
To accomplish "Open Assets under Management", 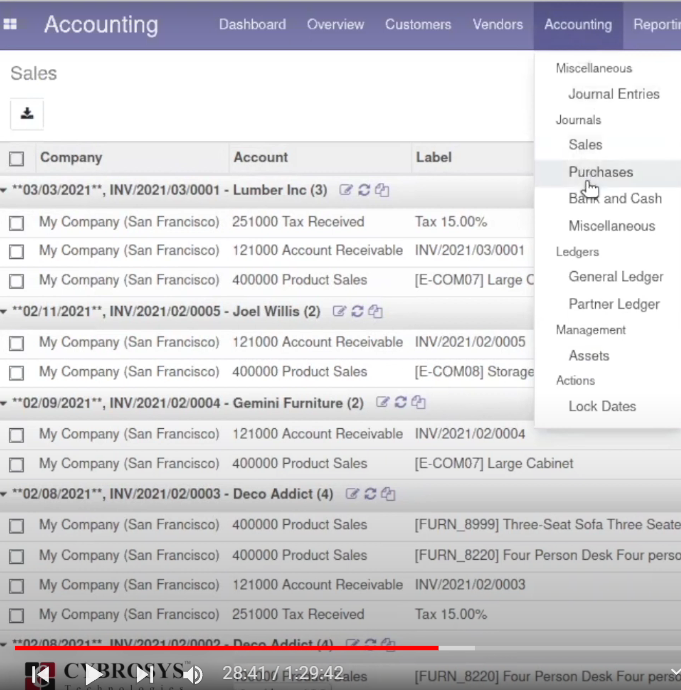I will pos(589,356).
